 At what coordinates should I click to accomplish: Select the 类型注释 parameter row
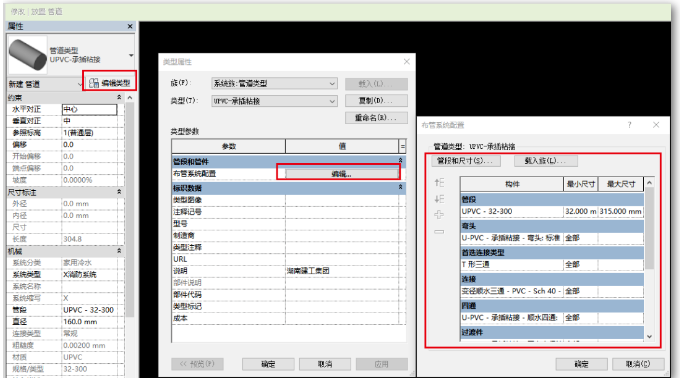(x=285, y=247)
